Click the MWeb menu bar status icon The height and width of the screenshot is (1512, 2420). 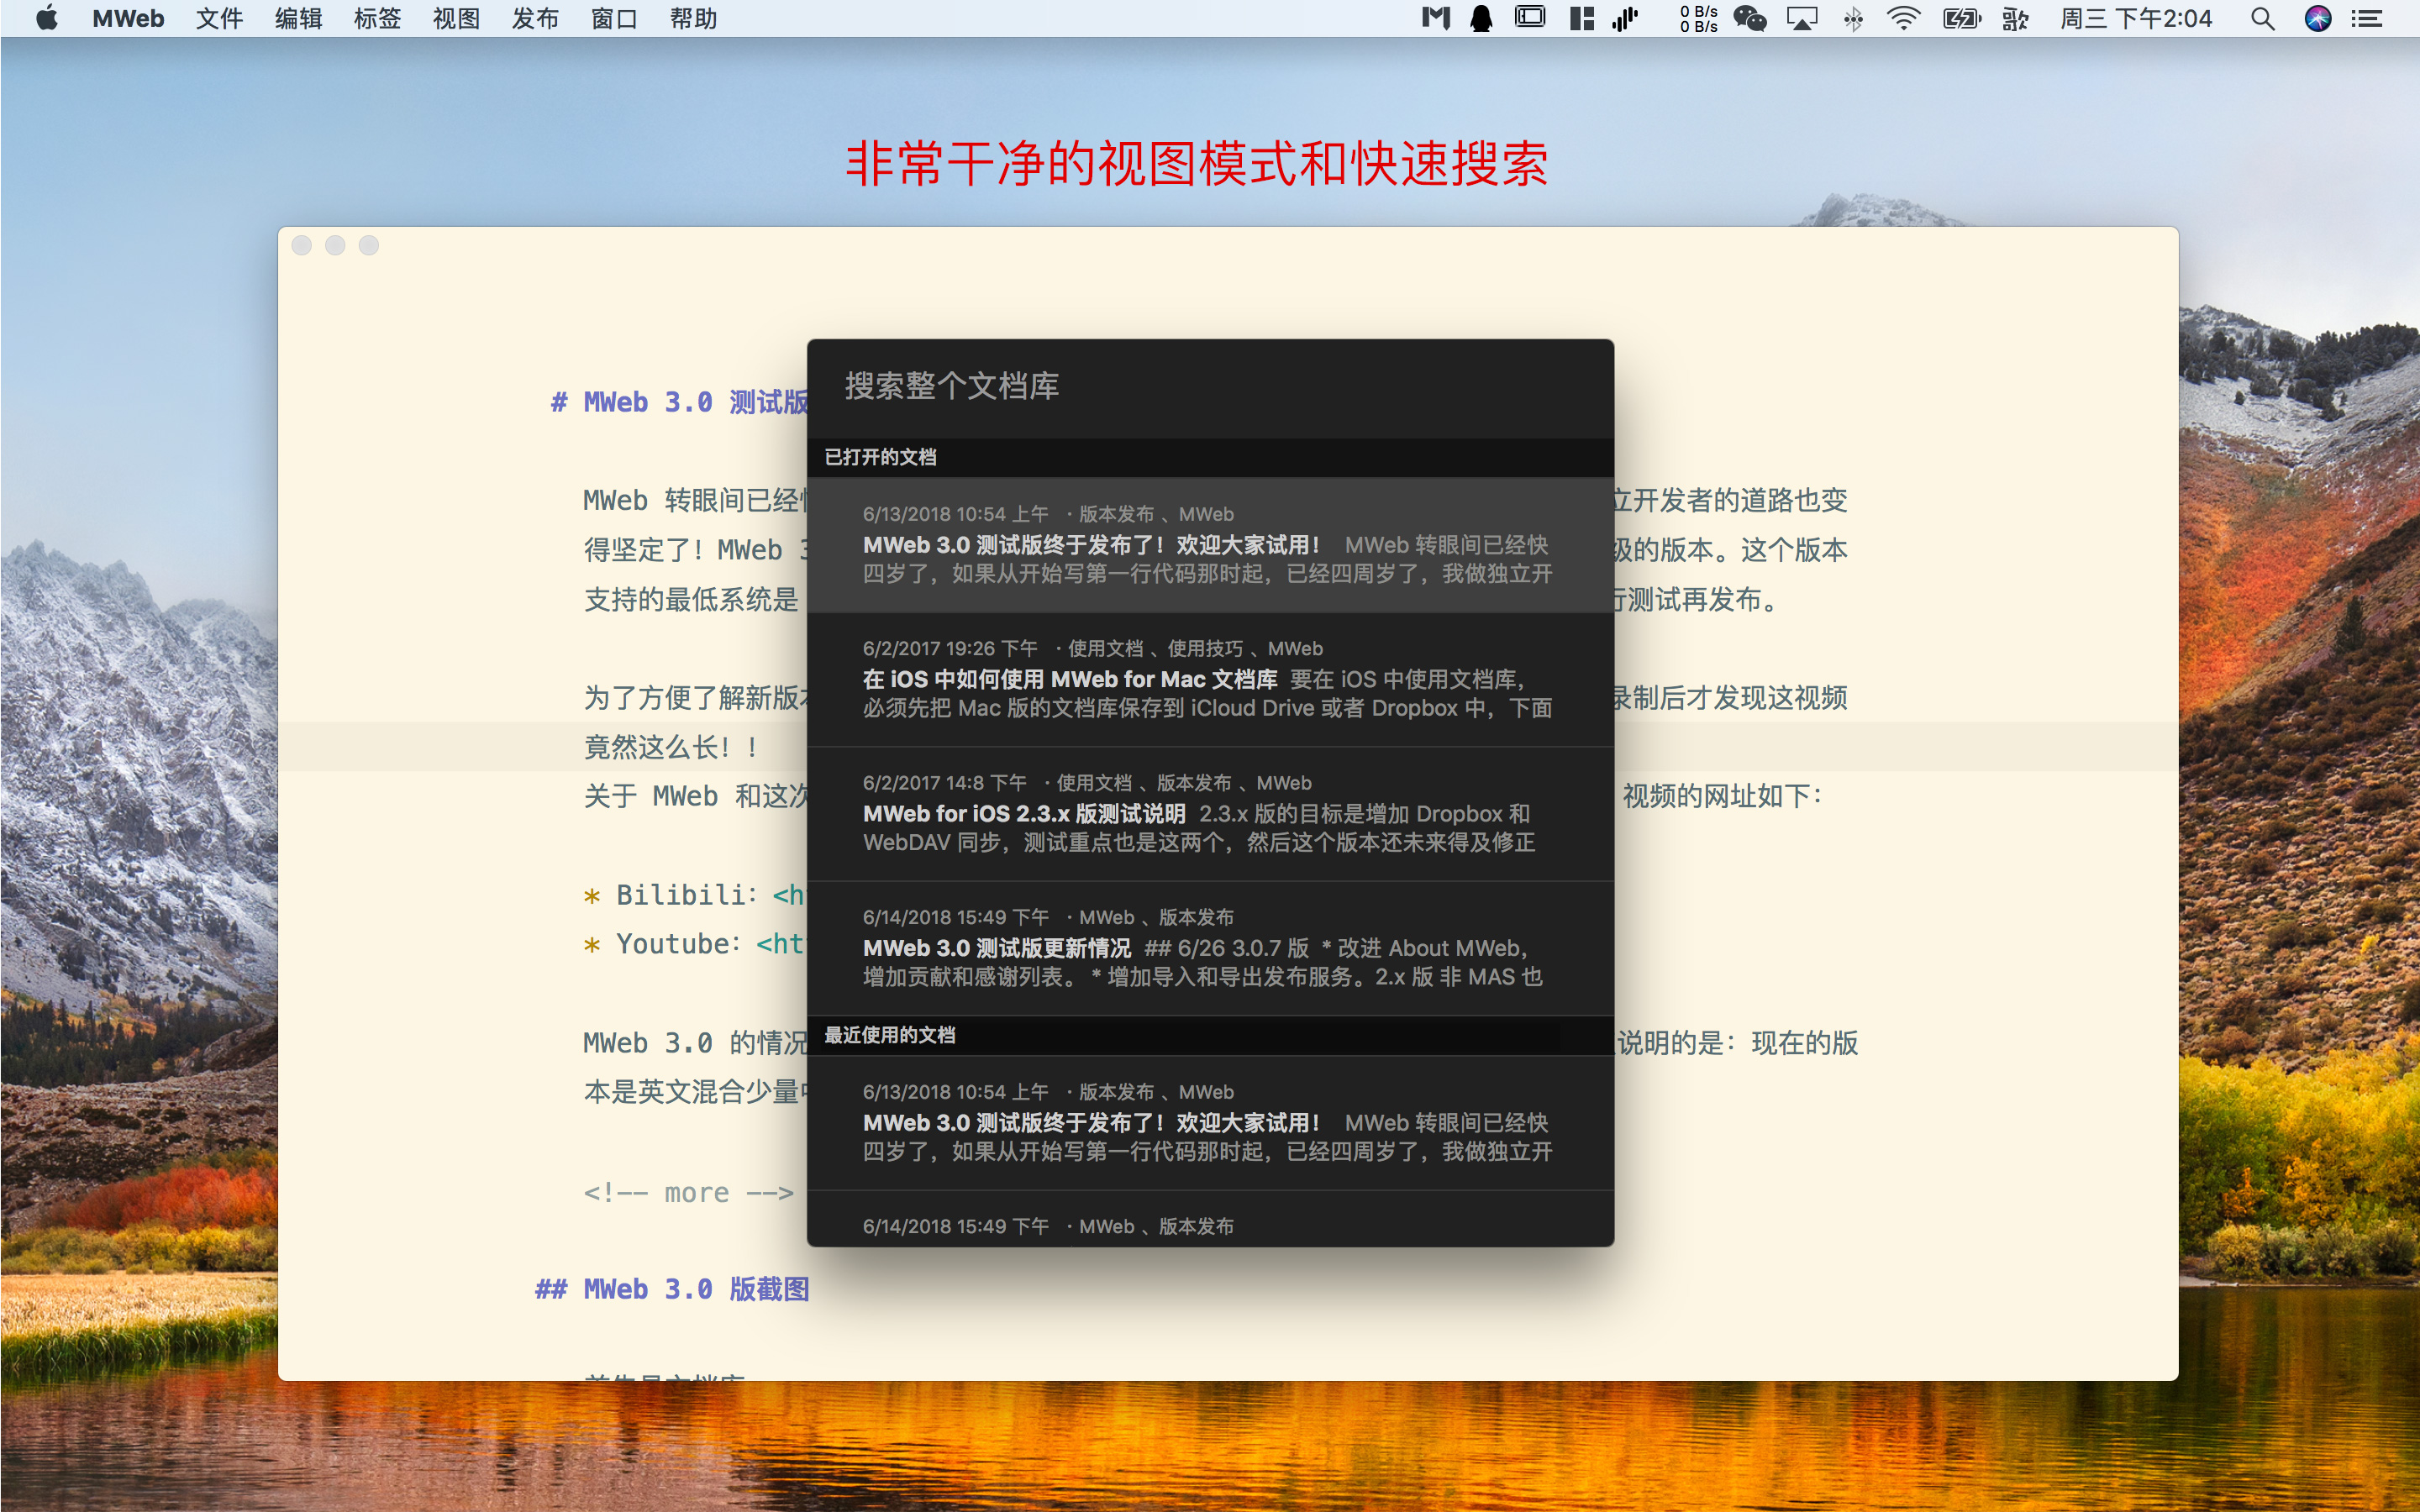[x=1435, y=18]
